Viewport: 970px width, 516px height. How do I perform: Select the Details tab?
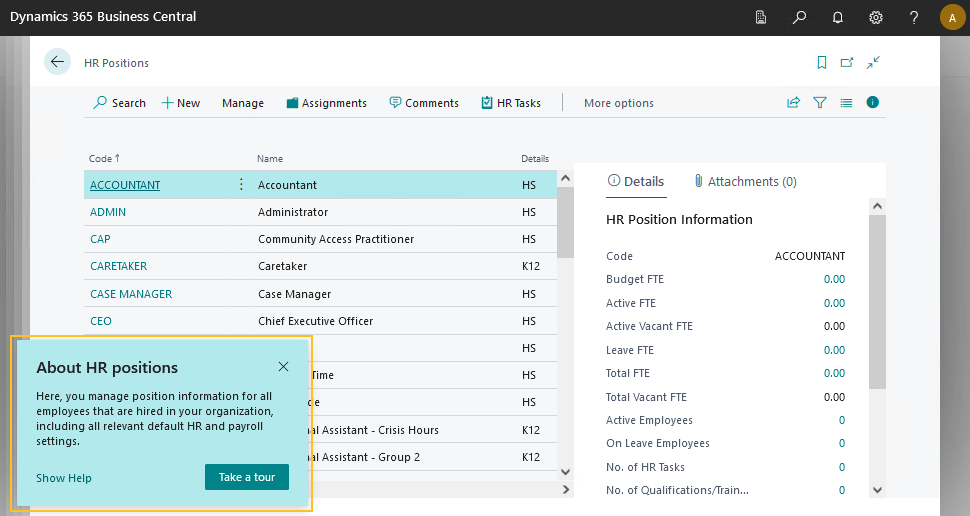(x=636, y=182)
